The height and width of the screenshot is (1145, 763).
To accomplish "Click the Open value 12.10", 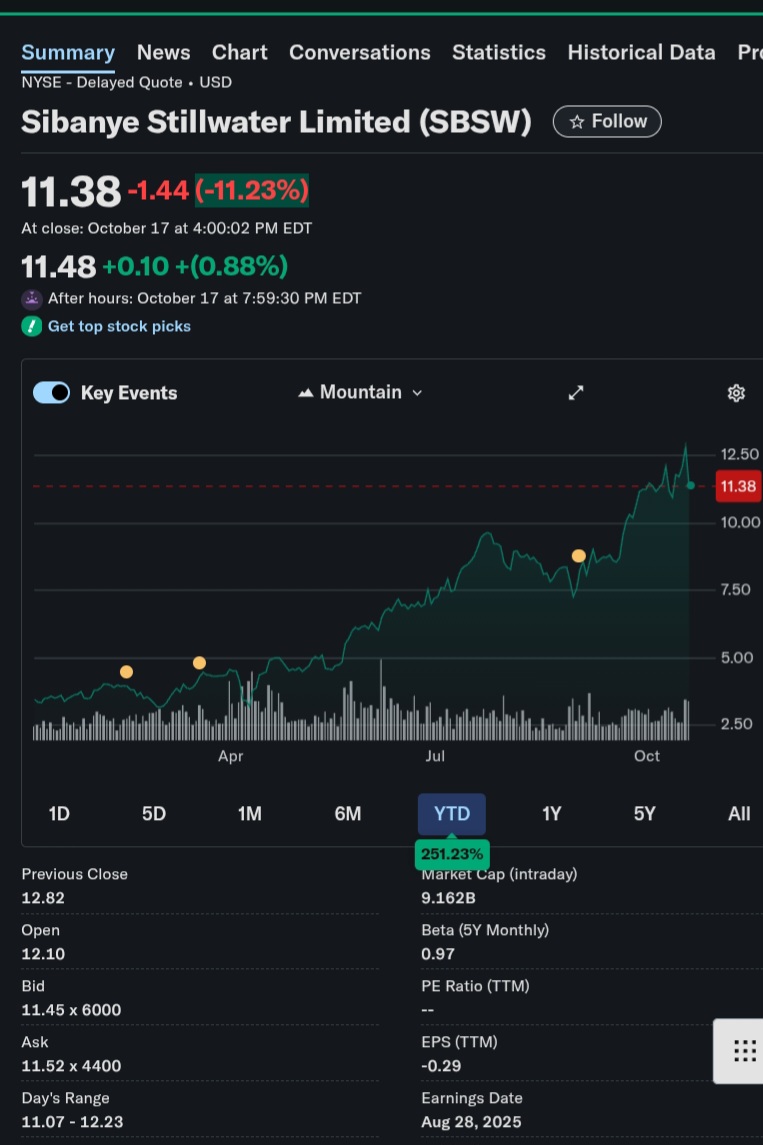I will [x=43, y=954].
